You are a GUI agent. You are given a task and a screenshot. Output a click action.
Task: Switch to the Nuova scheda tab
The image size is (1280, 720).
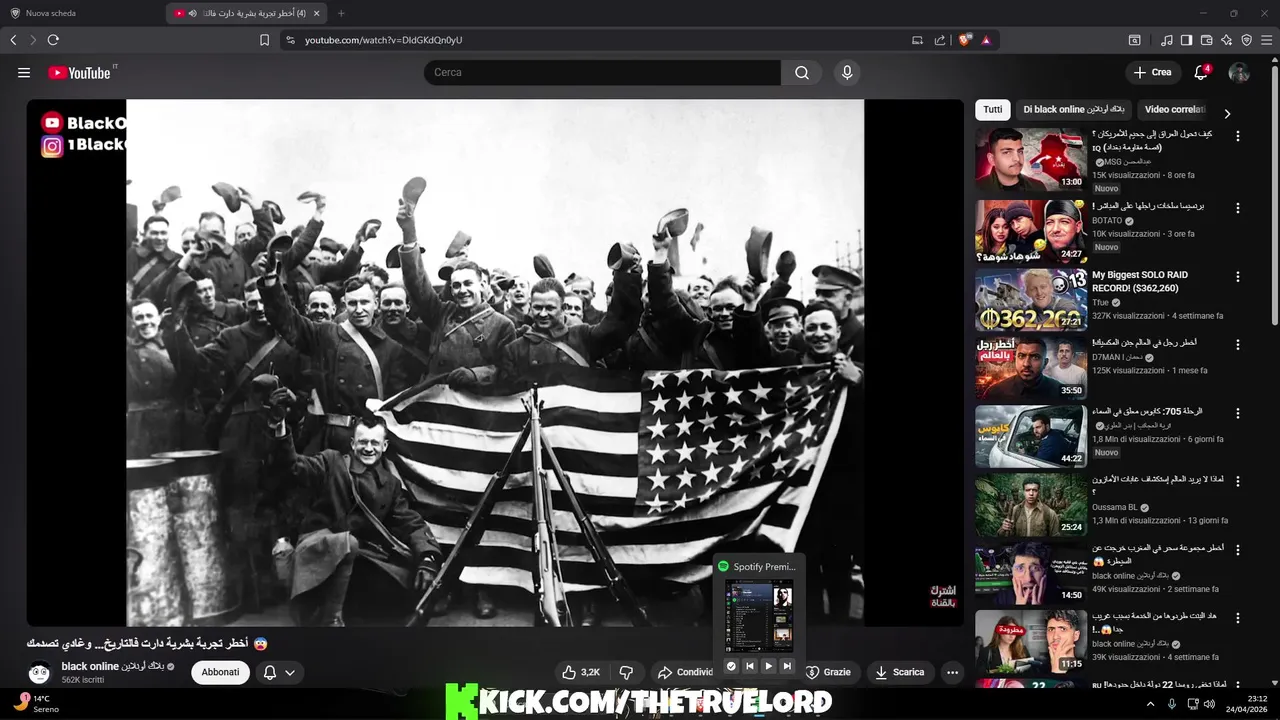pyautogui.click(x=82, y=13)
